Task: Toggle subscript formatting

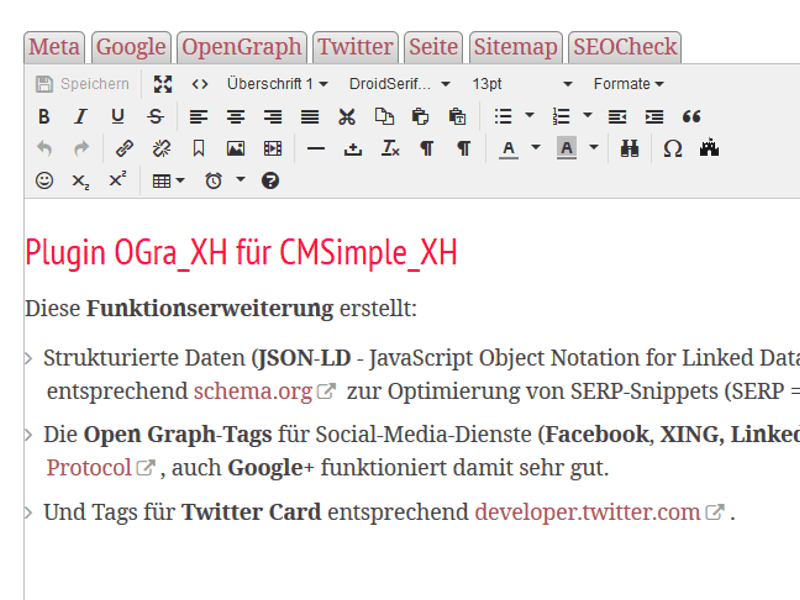Action: tap(81, 181)
